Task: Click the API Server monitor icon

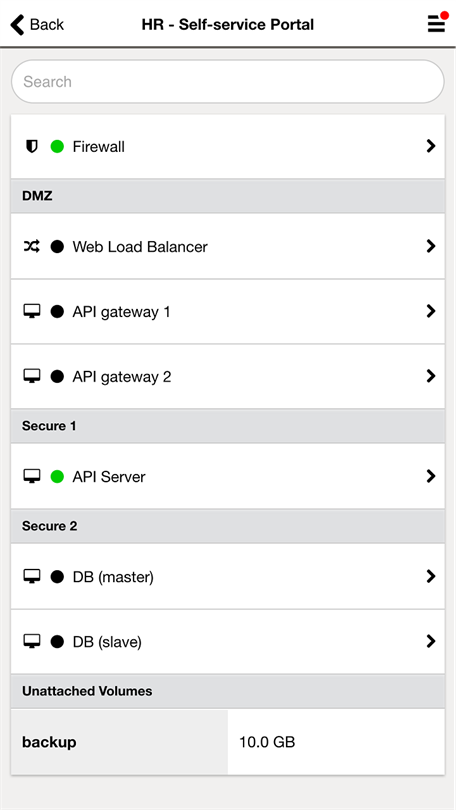Action: [32, 476]
